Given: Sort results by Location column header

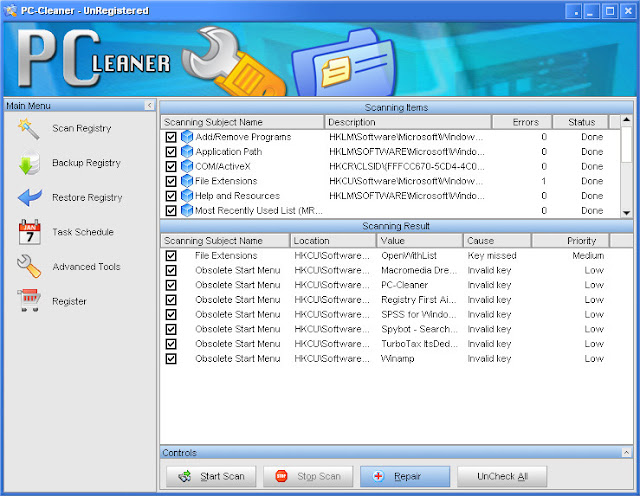Looking at the screenshot, I should point(333,241).
